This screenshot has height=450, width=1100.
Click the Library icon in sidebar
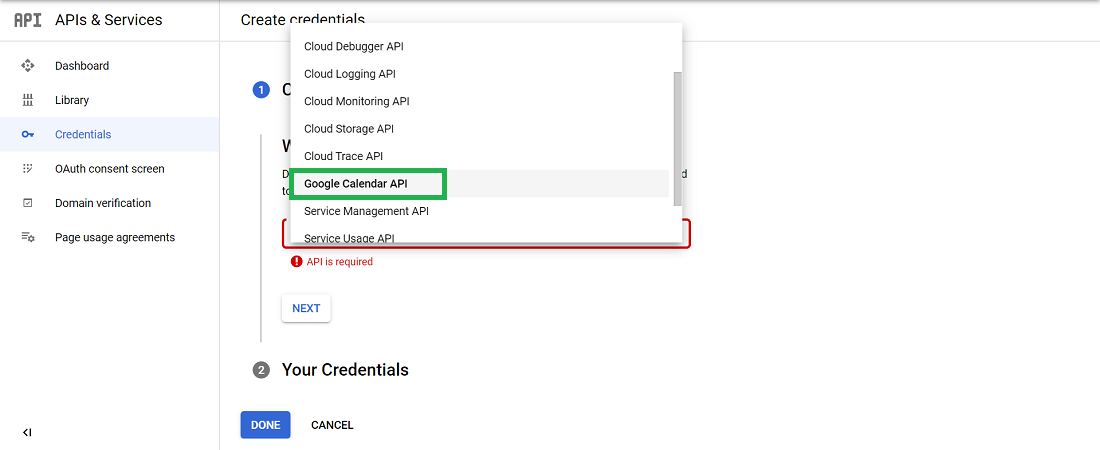tap(27, 100)
